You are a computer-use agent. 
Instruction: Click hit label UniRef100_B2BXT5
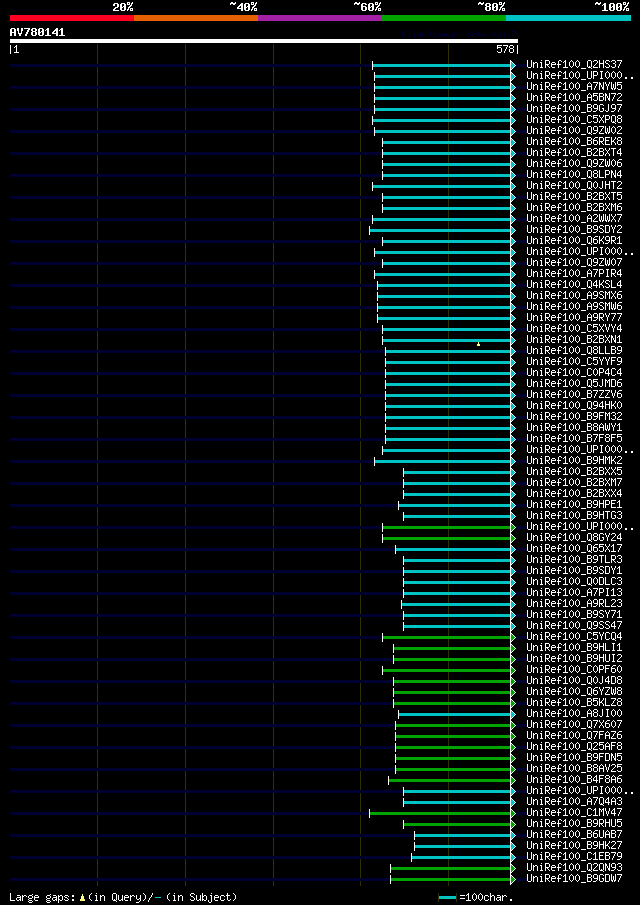[x=574, y=197]
